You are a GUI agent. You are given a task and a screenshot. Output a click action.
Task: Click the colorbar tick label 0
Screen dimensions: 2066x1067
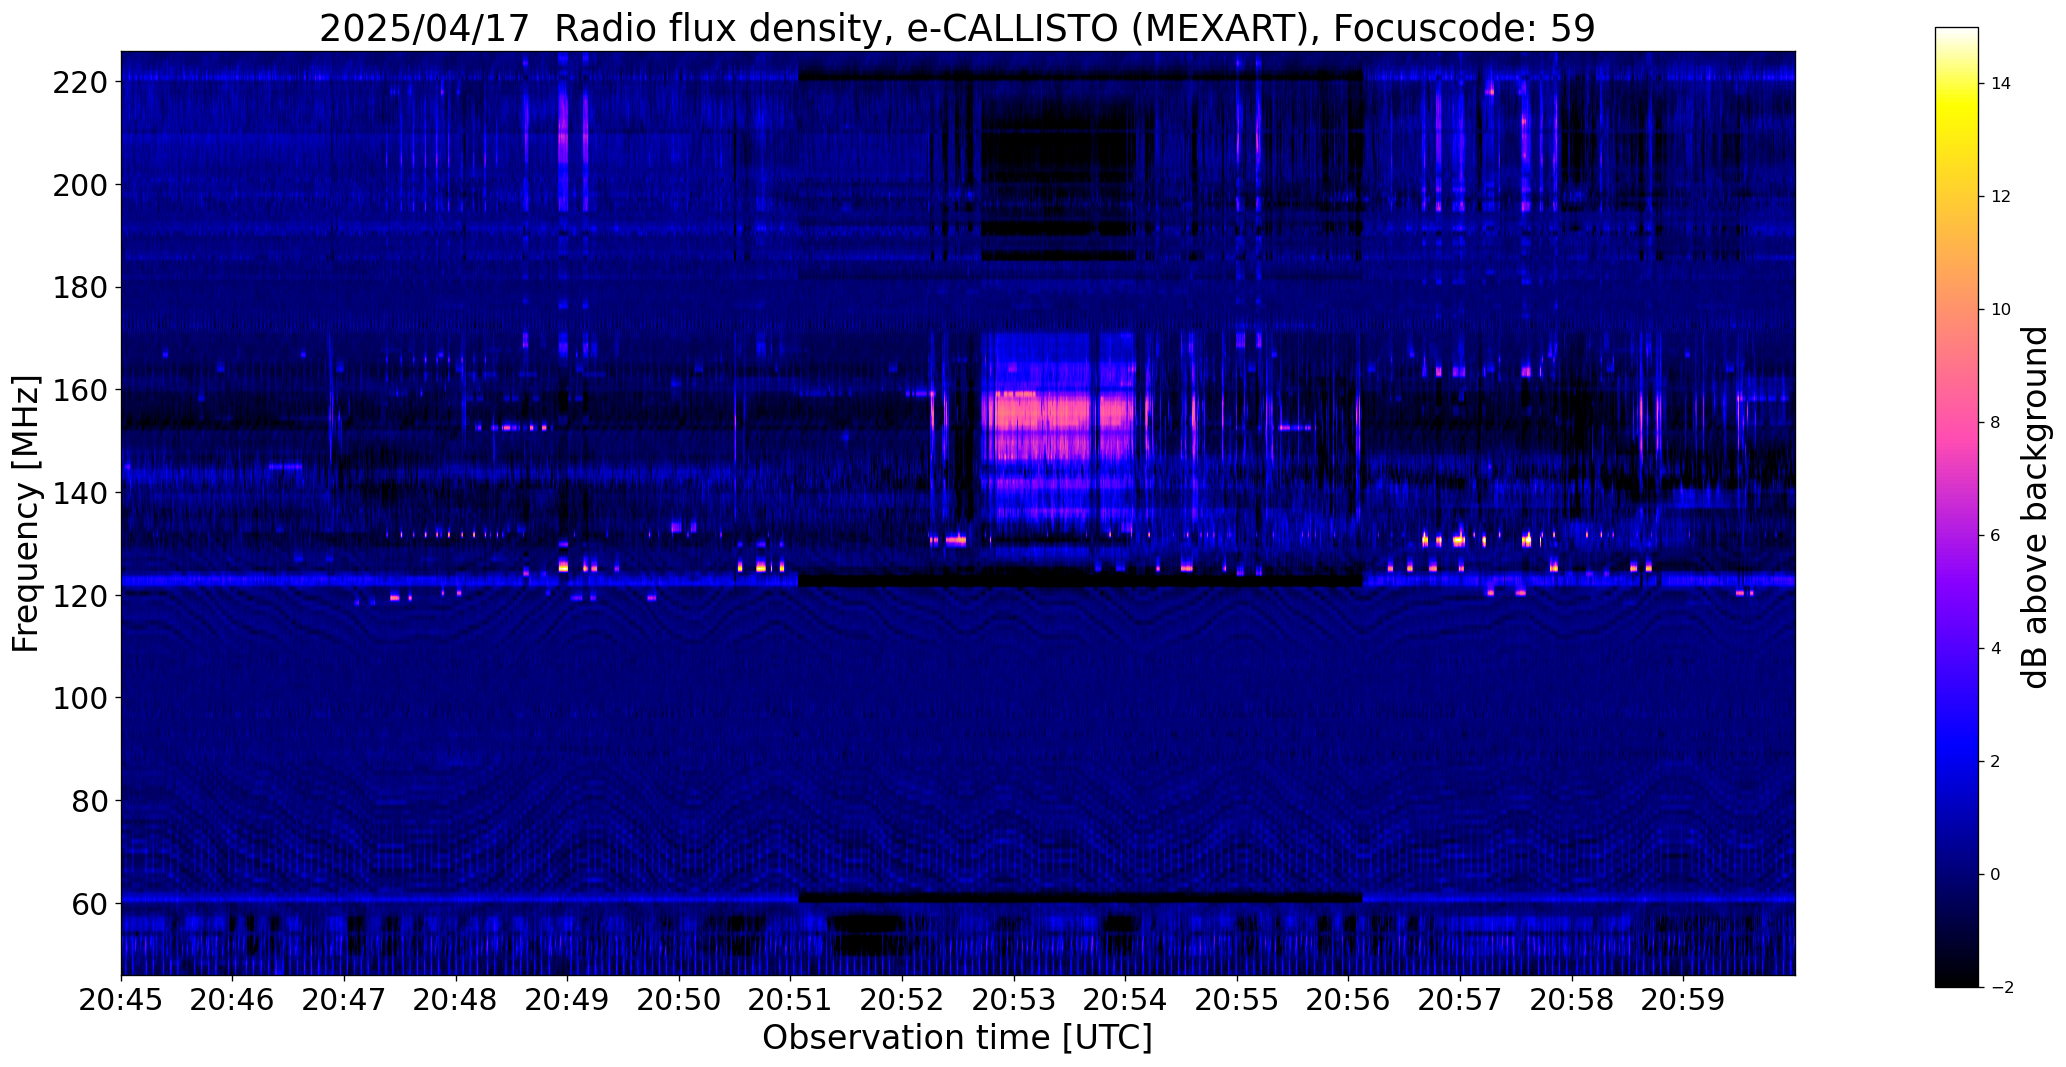pyautogui.click(x=1996, y=875)
